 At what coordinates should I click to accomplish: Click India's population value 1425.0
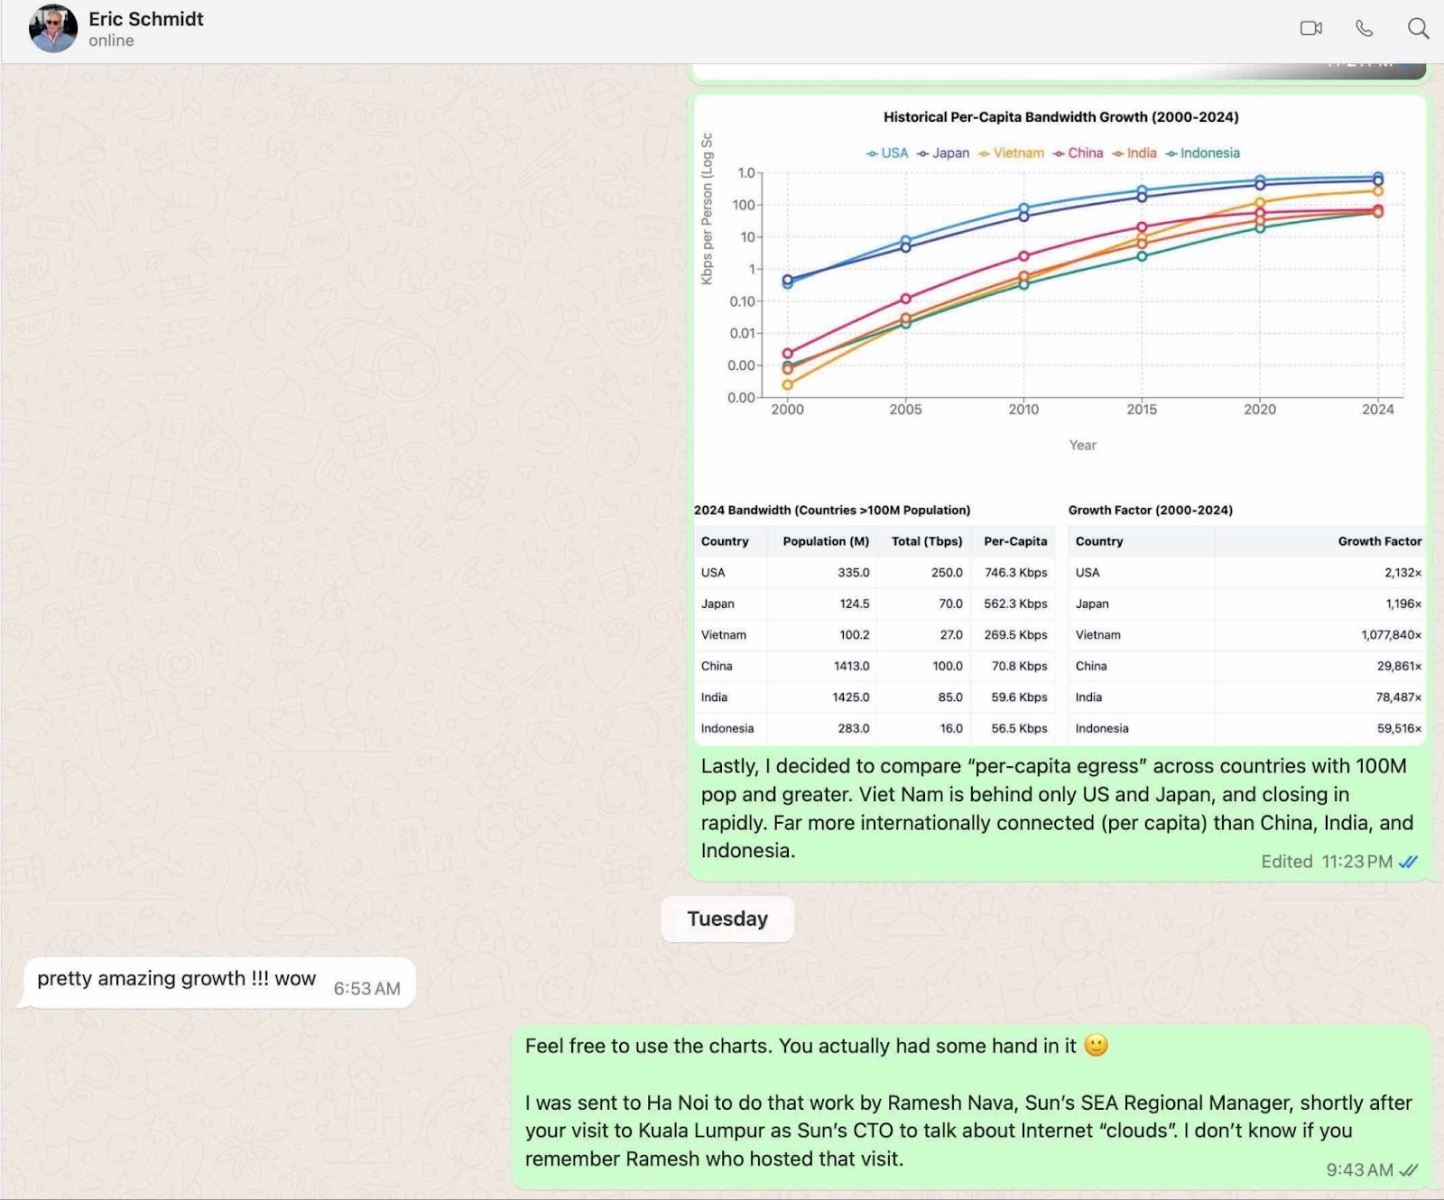(x=851, y=697)
